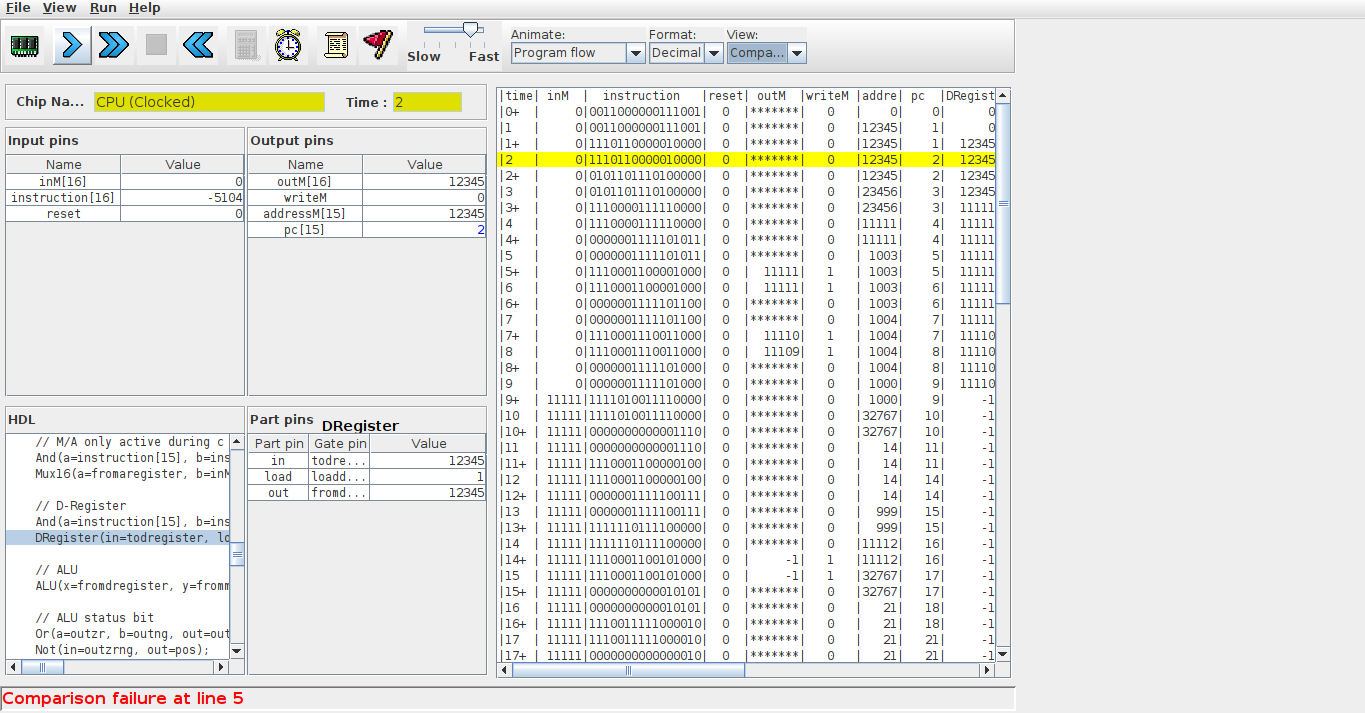This screenshot has width=1365, height=713.
Task: Open the Run menu
Action: tap(103, 8)
